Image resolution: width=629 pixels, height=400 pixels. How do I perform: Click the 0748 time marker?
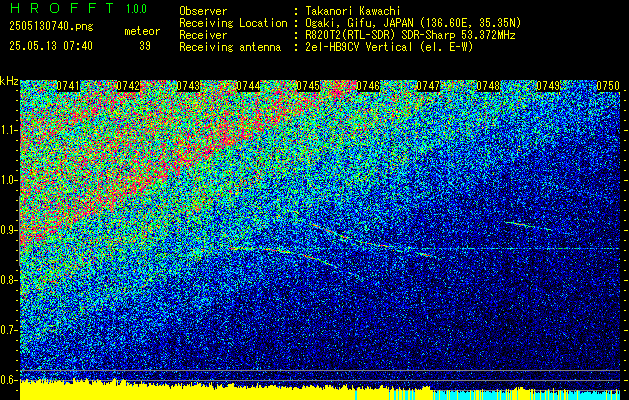489,86
